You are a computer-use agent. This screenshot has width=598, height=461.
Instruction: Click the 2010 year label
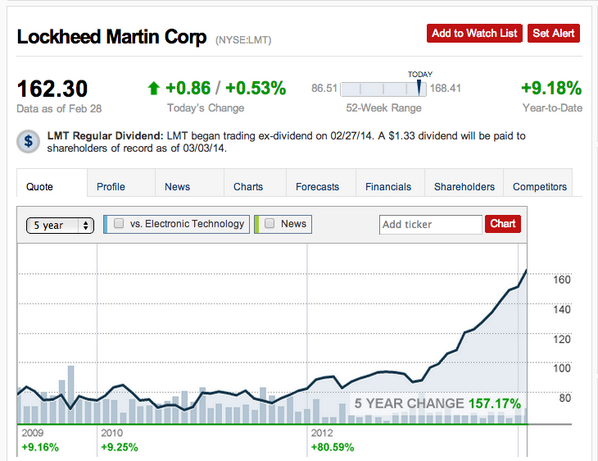pyautogui.click(x=112, y=433)
